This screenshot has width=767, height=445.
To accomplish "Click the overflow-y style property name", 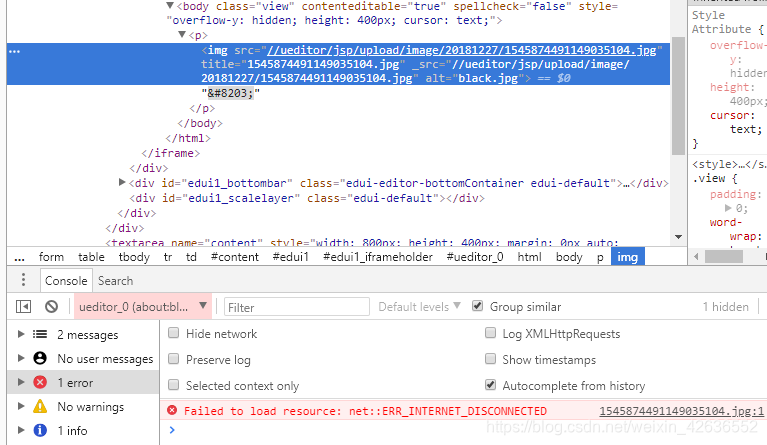I will click(x=738, y=52).
